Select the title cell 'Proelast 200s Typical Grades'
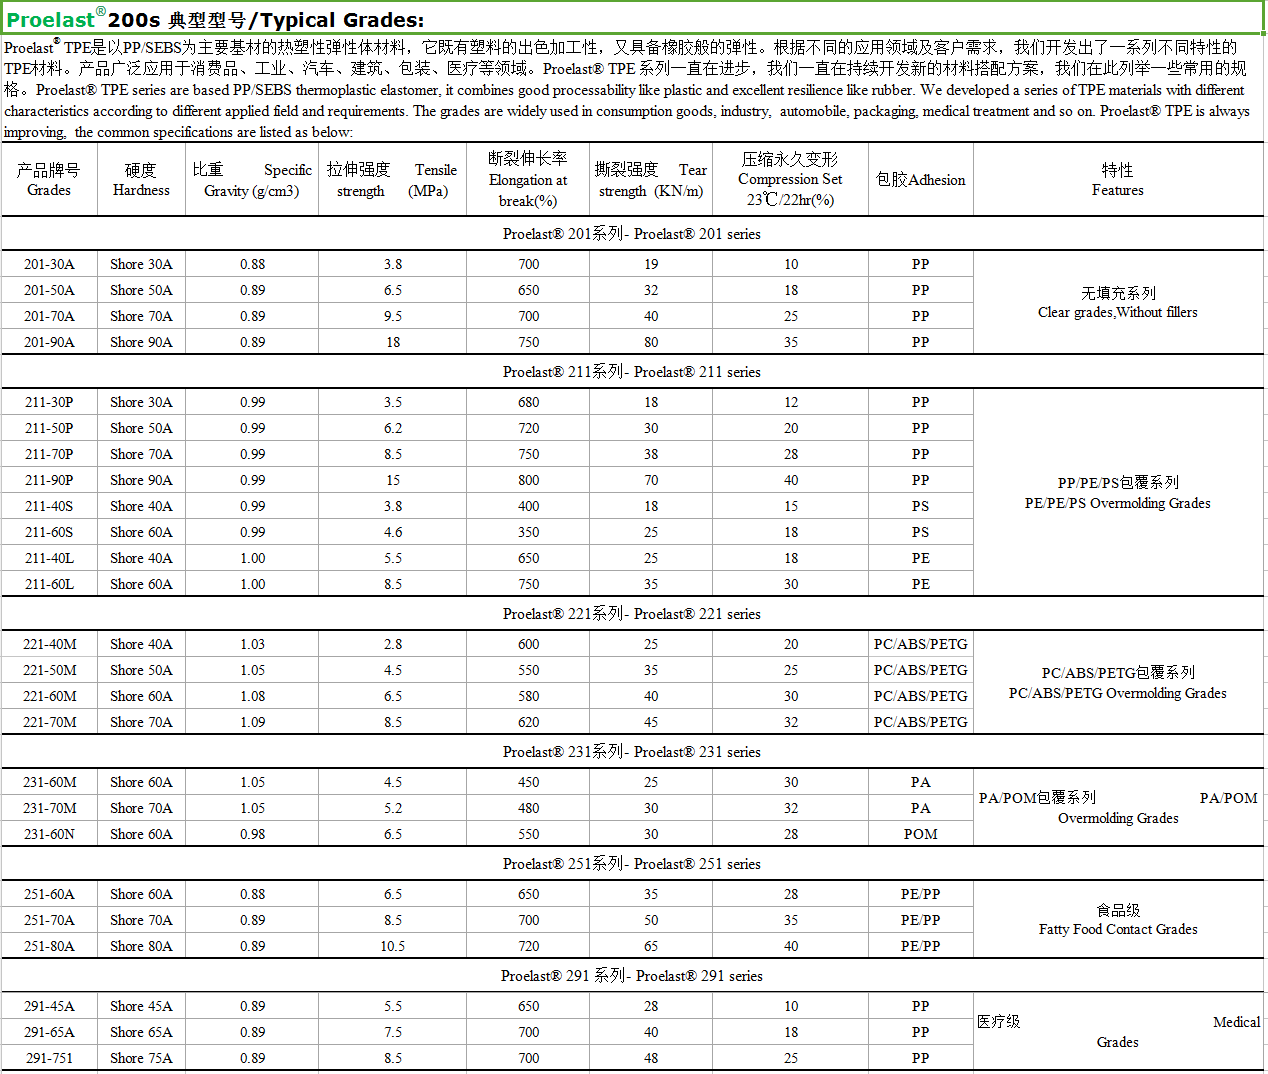This screenshot has height=1074, width=1268. click(x=632, y=18)
